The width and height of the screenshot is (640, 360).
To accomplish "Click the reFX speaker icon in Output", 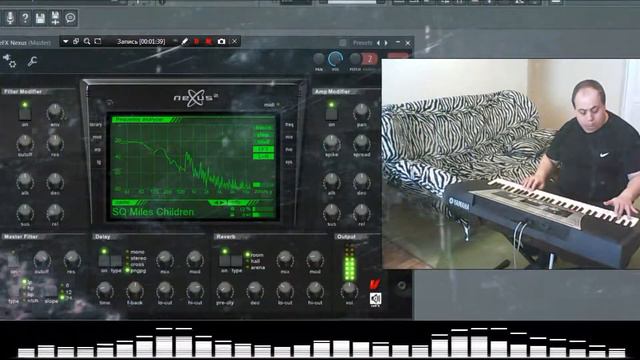I will click(376, 299).
